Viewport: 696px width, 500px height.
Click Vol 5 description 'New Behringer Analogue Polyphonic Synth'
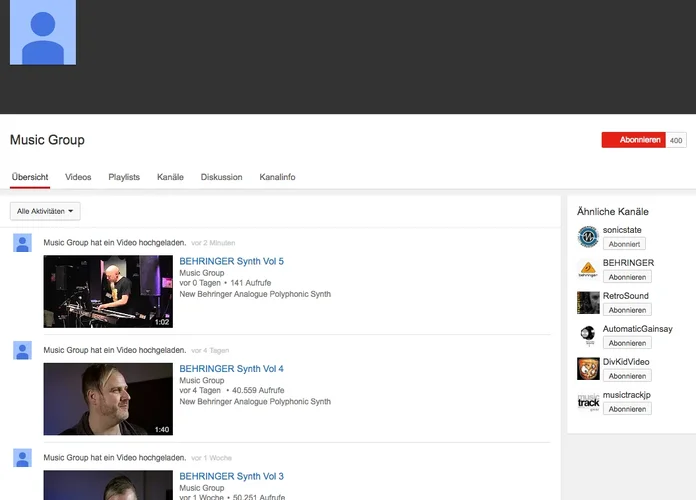(255, 294)
